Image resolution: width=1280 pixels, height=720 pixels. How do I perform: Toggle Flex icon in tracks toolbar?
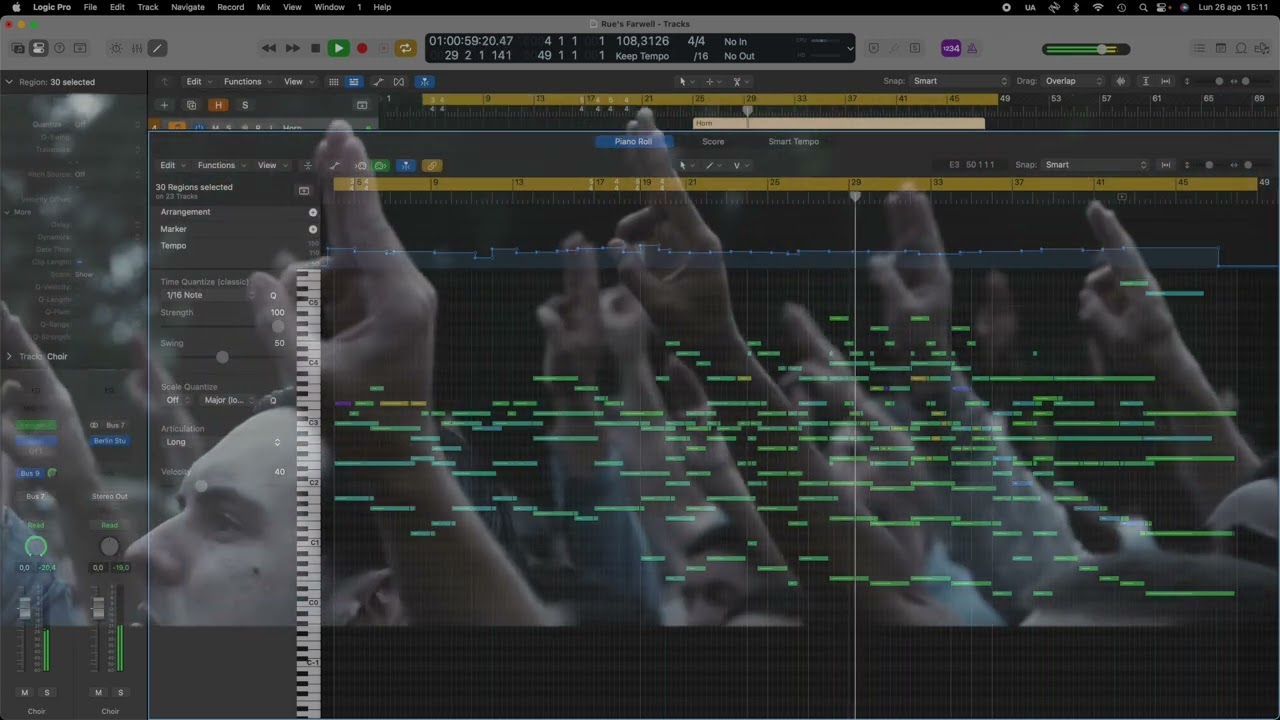399,81
